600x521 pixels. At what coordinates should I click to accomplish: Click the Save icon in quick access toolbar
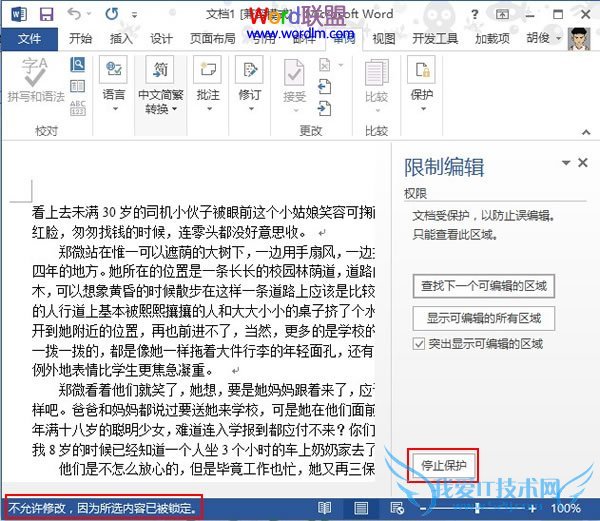(46, 14)
